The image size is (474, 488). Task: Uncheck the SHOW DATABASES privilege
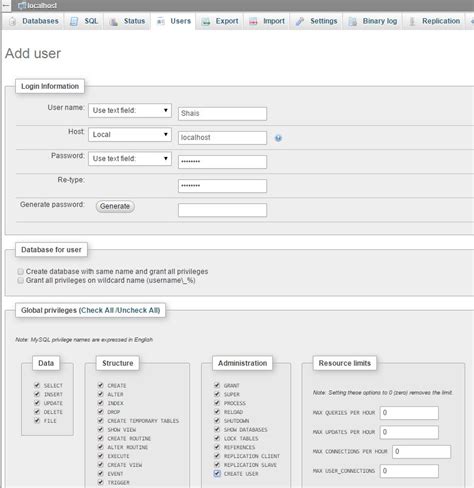tap(217, 429)
